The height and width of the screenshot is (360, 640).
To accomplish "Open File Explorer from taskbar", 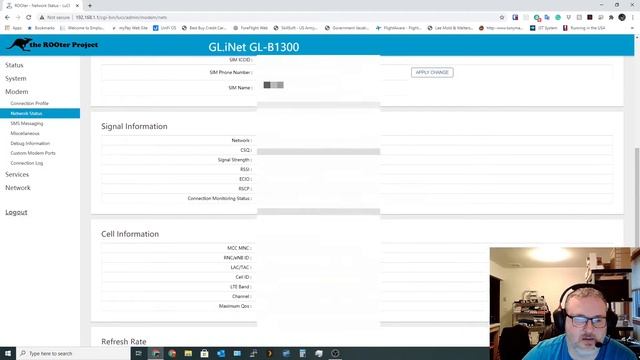I will [188, 353].
